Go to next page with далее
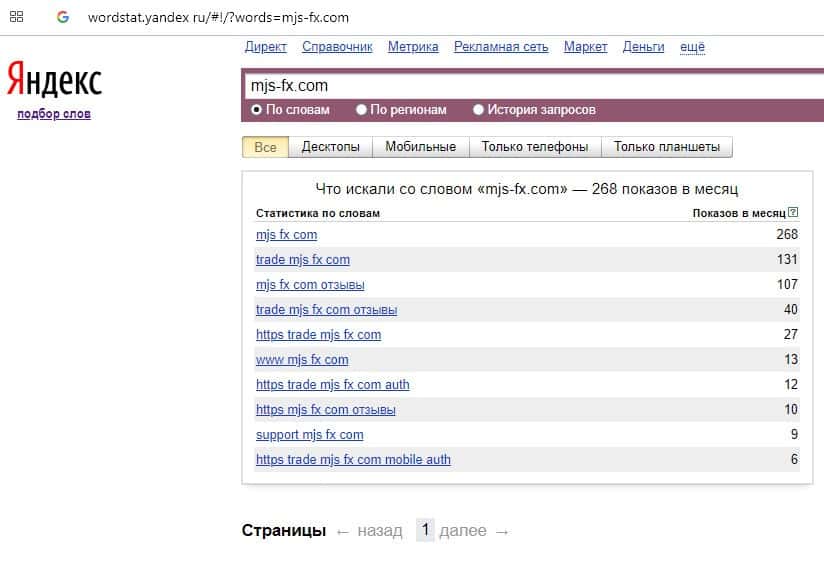Screen dimensions: 824x579 point(474,531)
